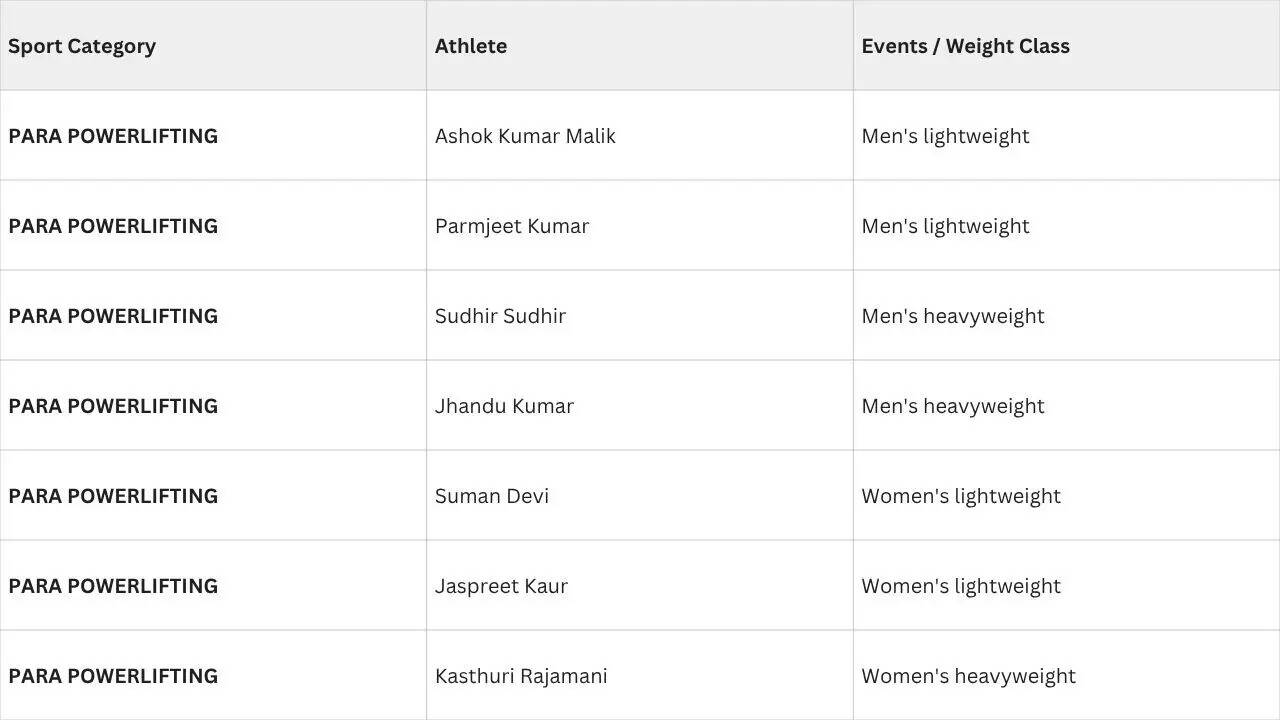Screen dimensions: 1280x720
Task: Click the Events / Weight Class header
Action: click(1066, 45)
